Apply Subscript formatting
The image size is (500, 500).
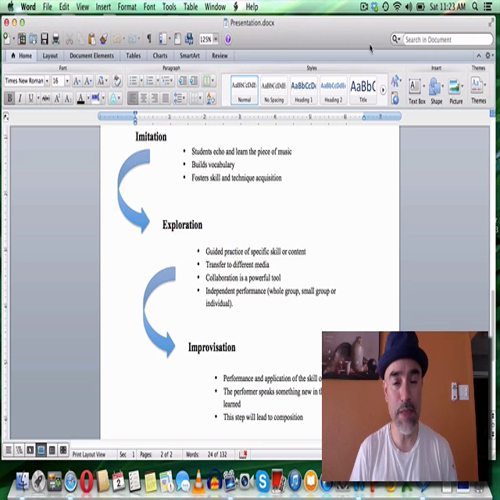68,98
